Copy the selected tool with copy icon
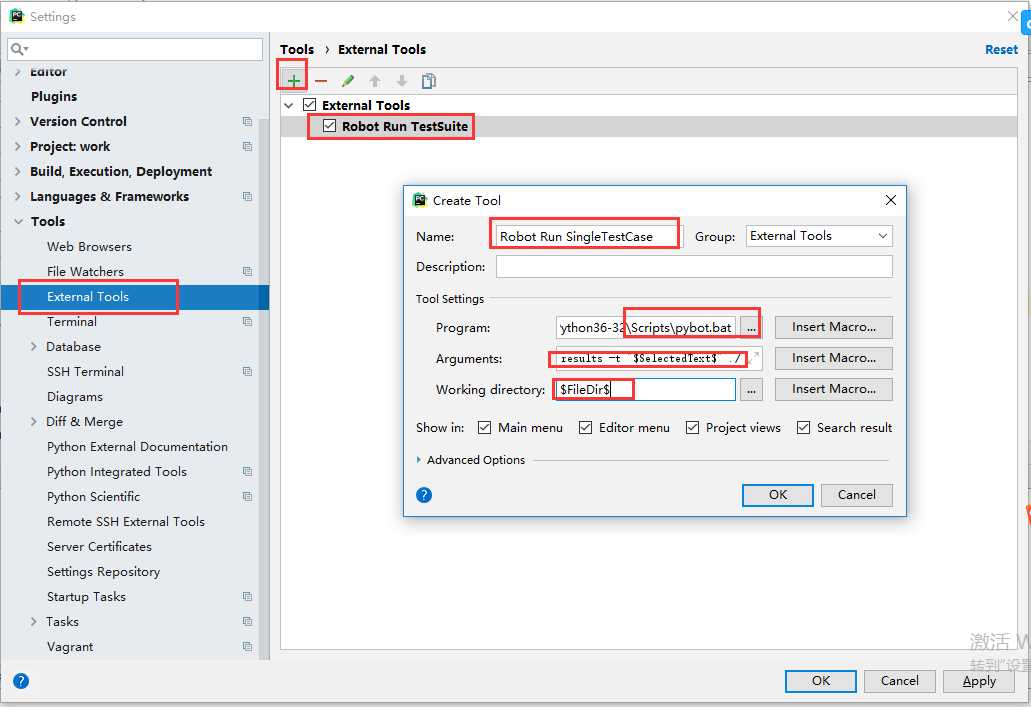 coord(429,81)
